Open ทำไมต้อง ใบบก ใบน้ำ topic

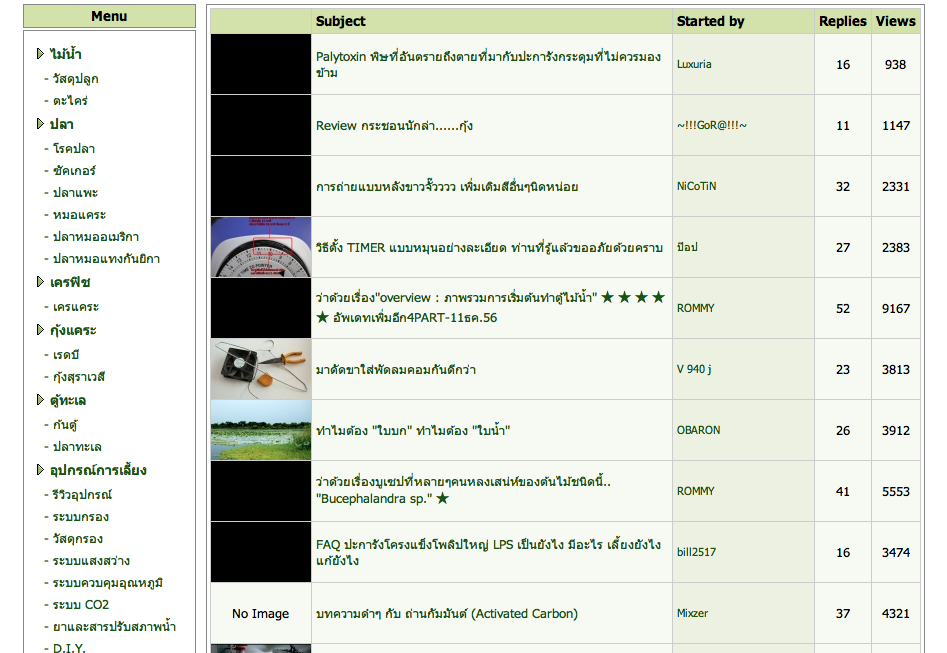coord(413,431)
